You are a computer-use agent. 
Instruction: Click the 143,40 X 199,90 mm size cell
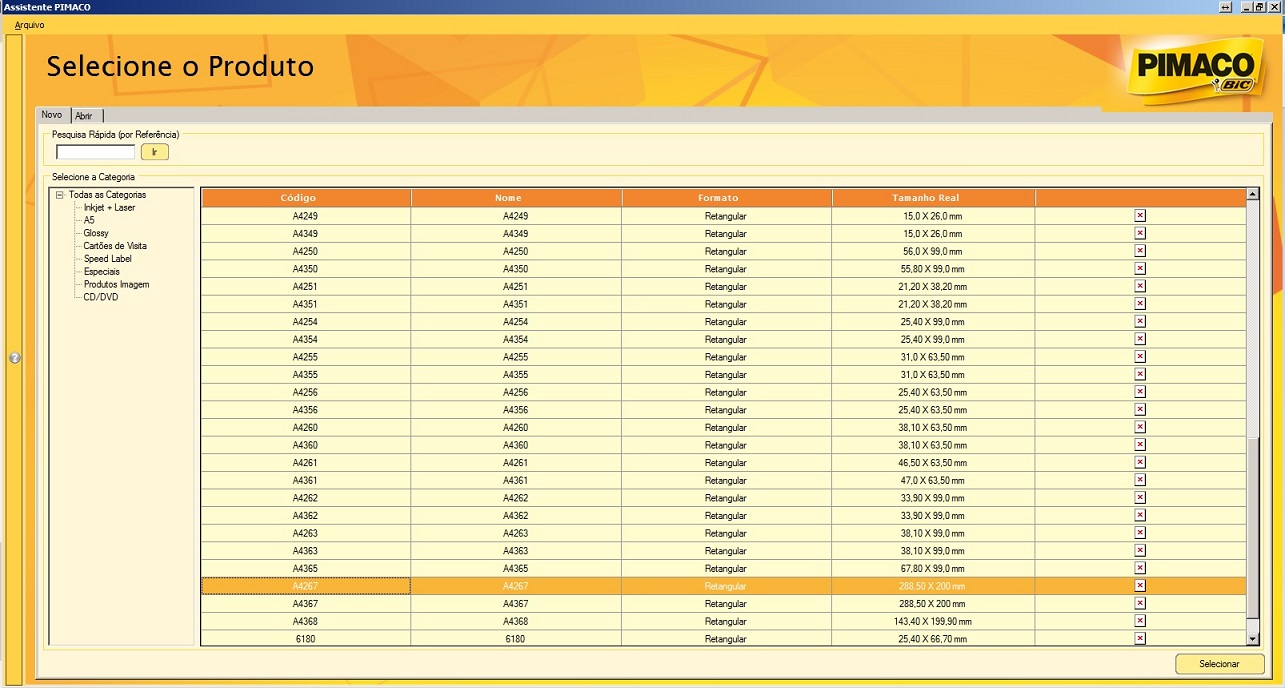point(933,621)
